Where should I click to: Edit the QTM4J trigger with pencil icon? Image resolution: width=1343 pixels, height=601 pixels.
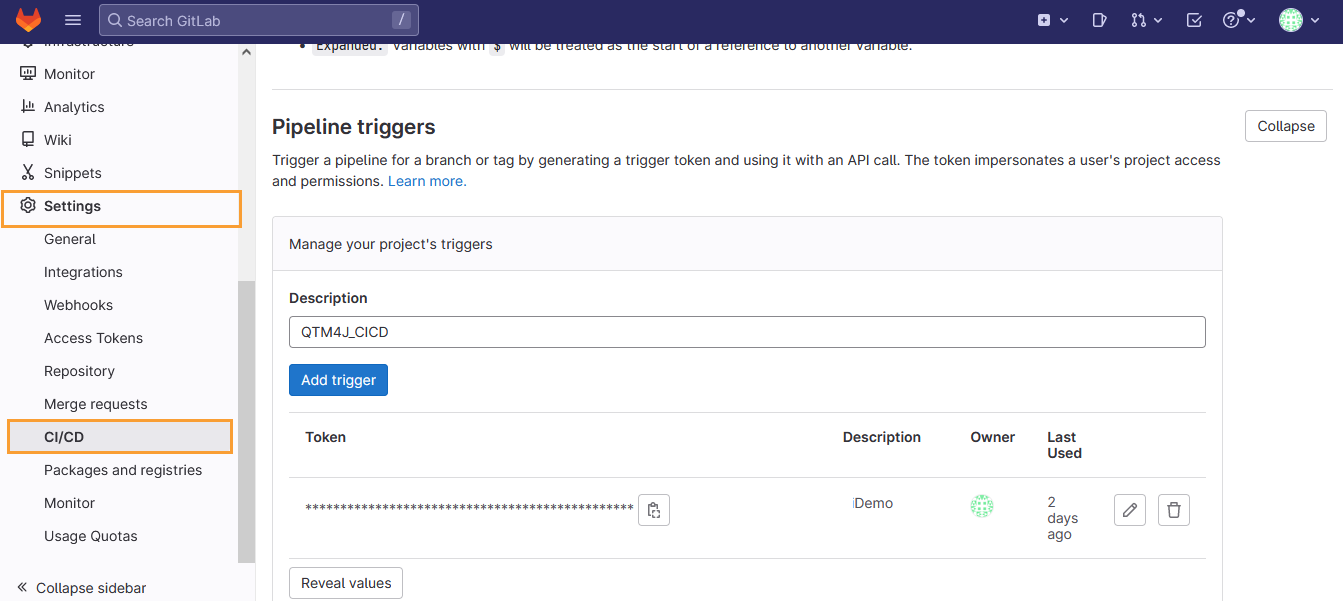[x=1129, y=509]
